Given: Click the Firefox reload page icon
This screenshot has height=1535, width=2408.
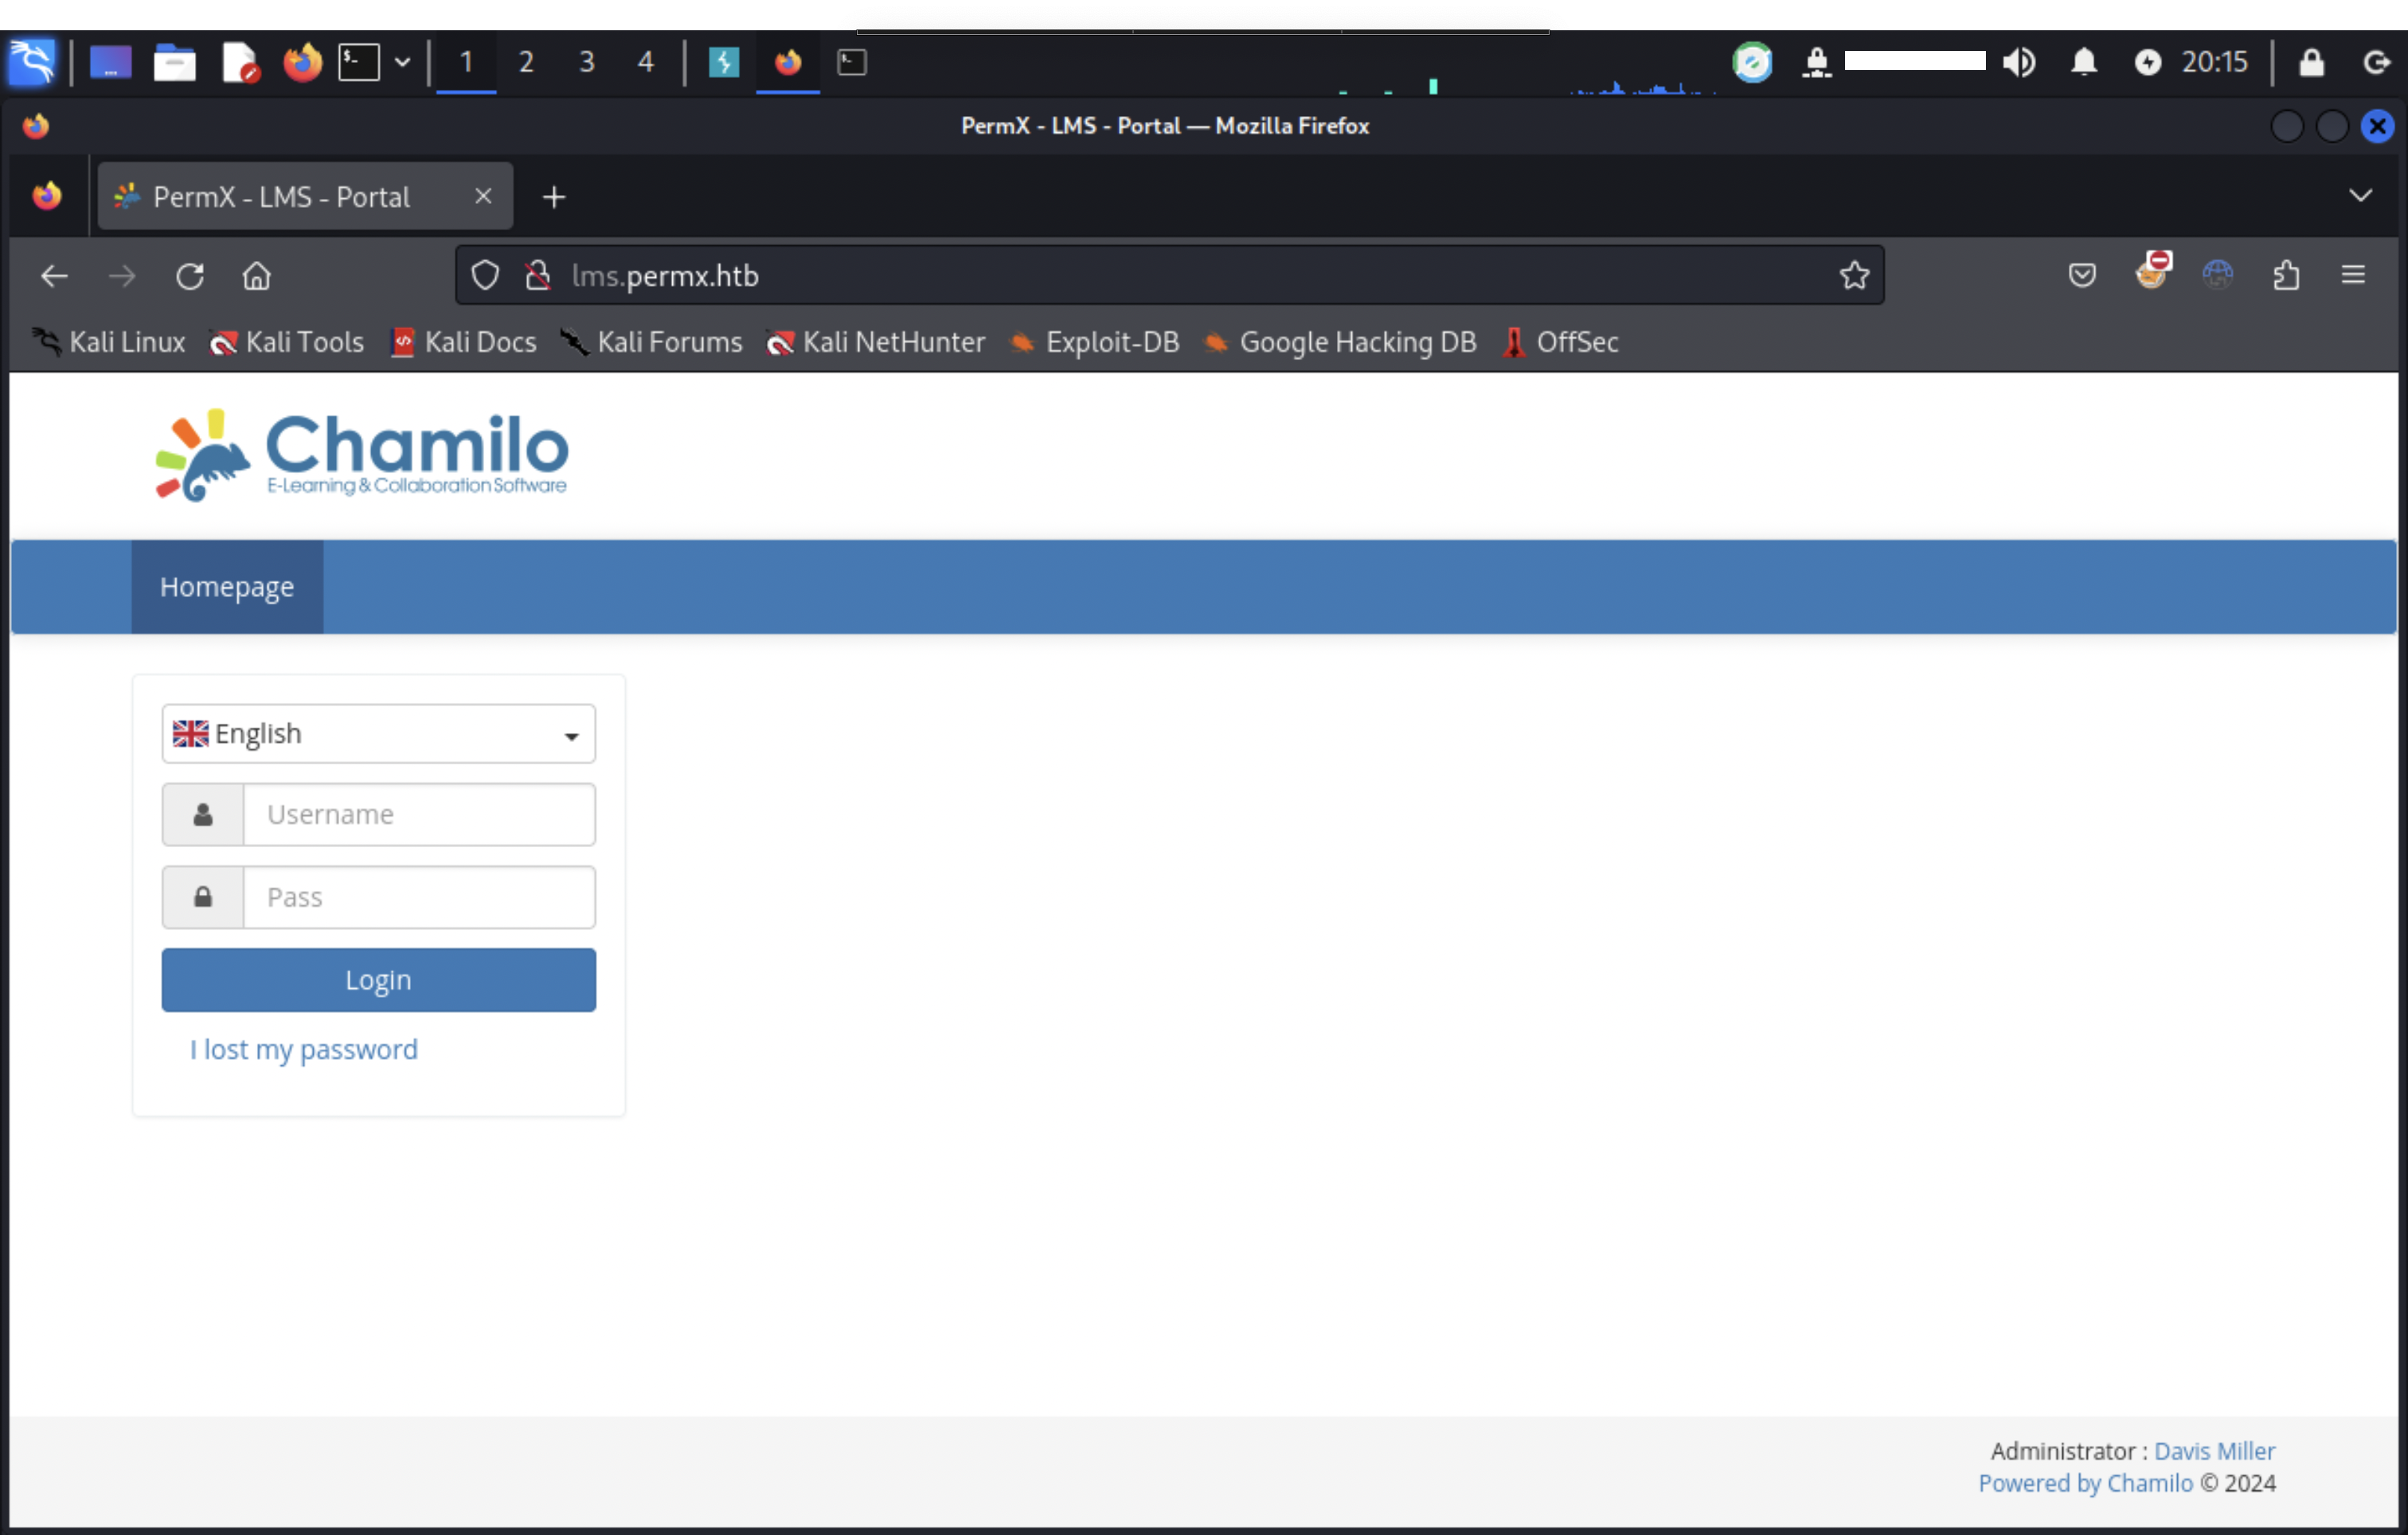Looking at the screenshot, I should pyautogui.click(x=190, y=276).
